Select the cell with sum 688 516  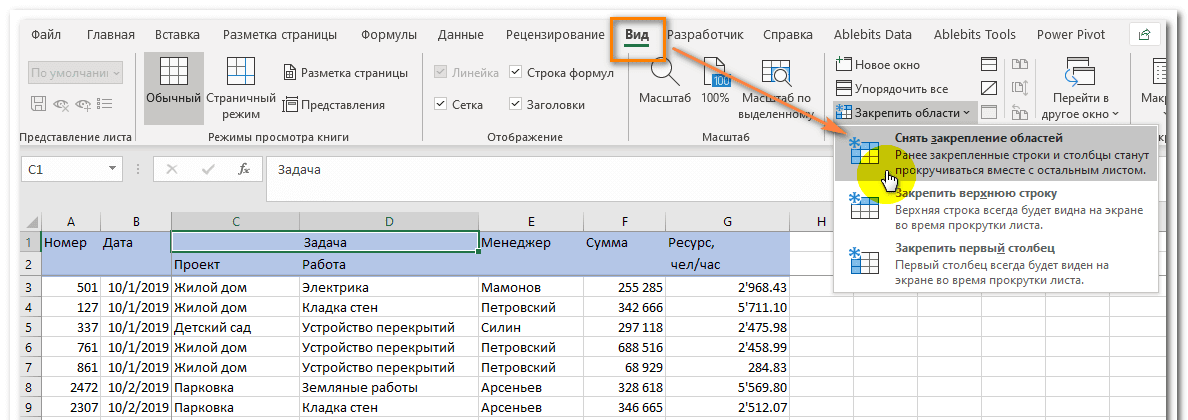click(x=624, y=347)
